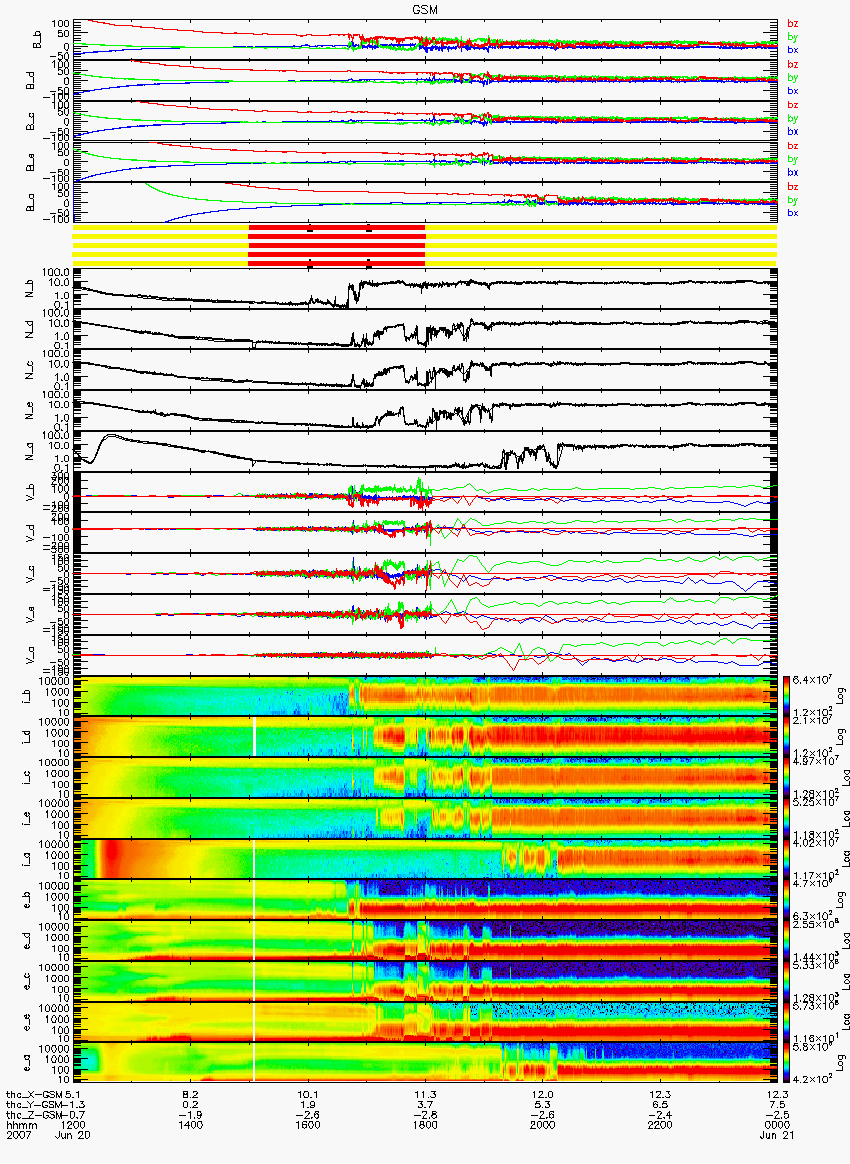This screenshot has height=1164, width=850.
Task: Click the 6.4×10^7 color scale maximum
Action: (x=811, y=680)
